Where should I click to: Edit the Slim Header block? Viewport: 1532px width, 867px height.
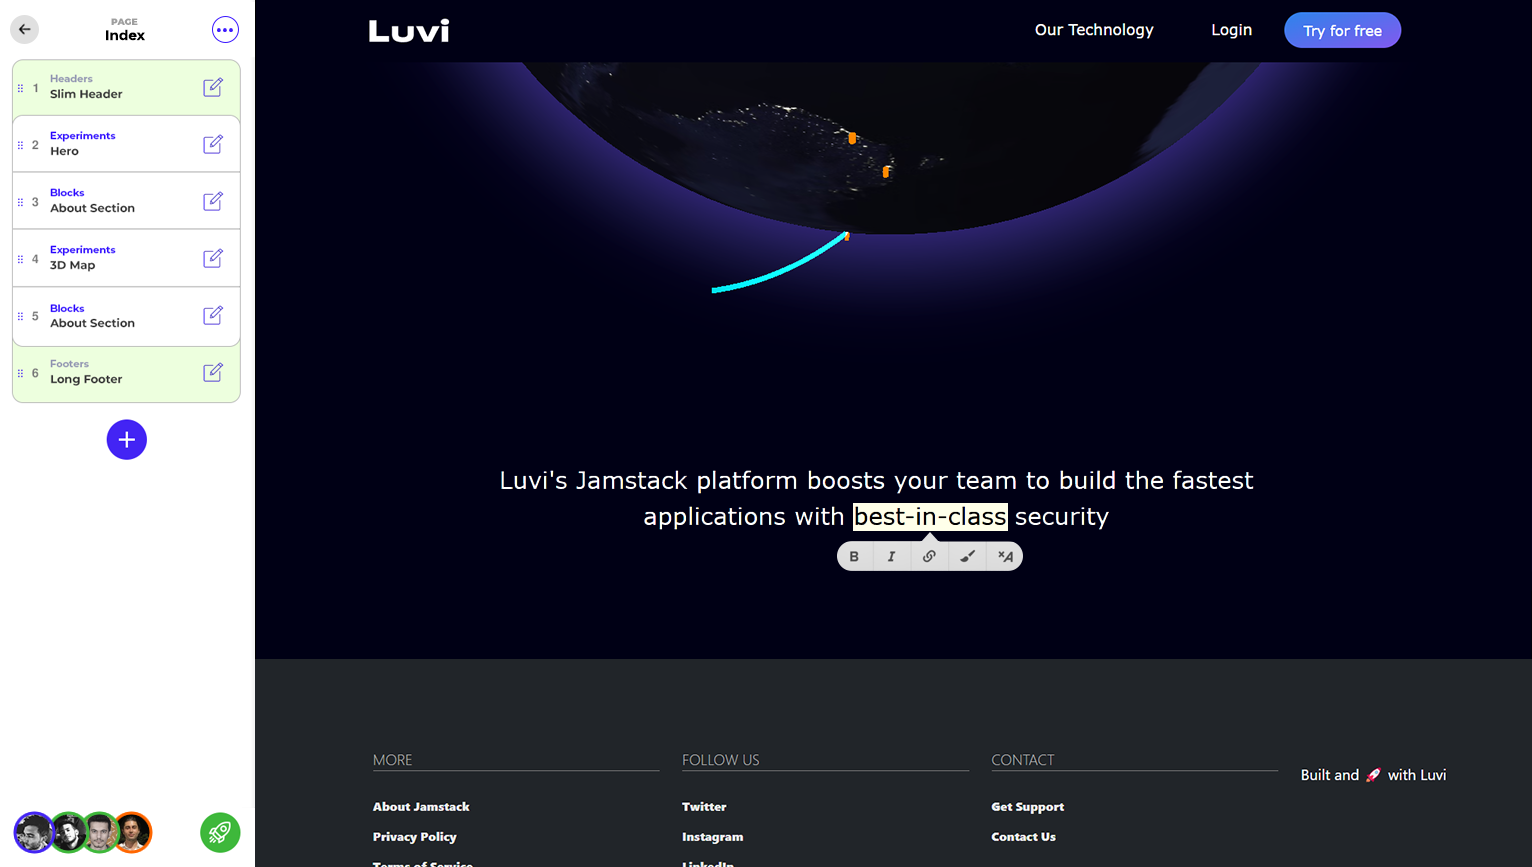tap(213, 88)
